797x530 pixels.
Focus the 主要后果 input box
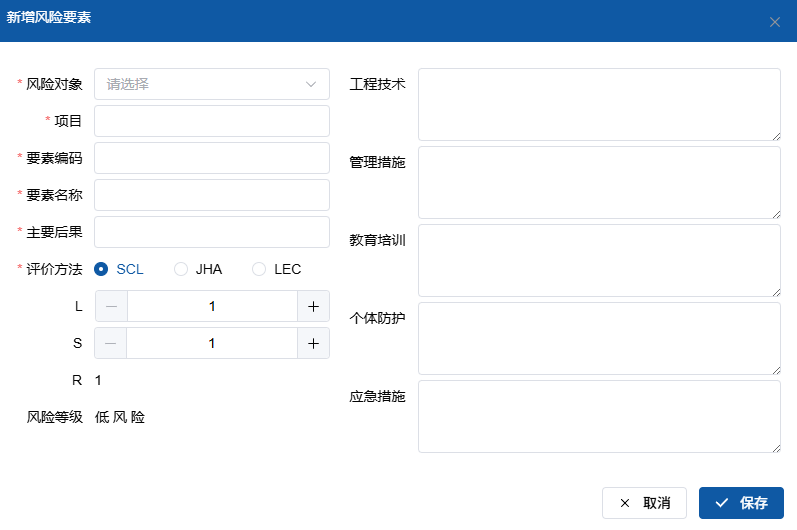(211, 232)
